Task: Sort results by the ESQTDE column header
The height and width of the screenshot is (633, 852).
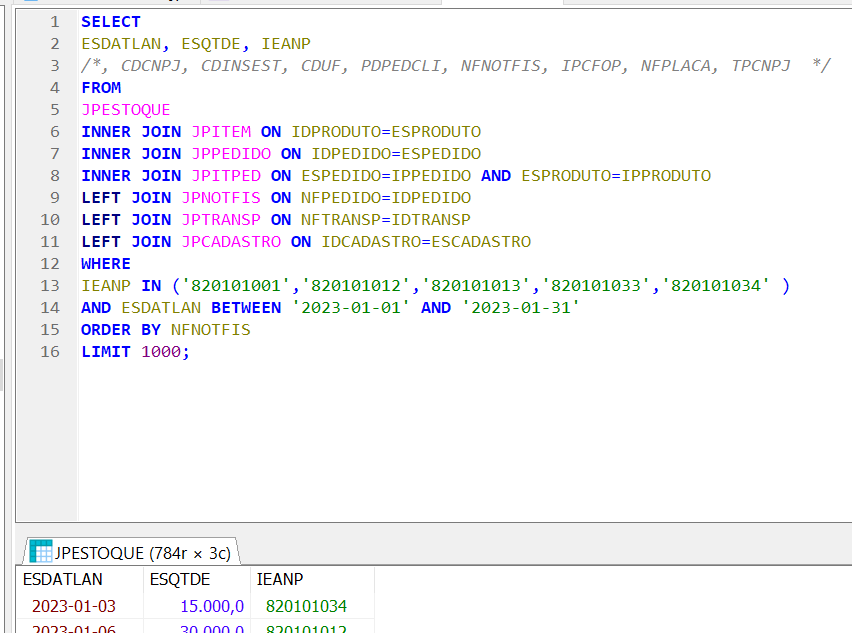Action: 180,579
